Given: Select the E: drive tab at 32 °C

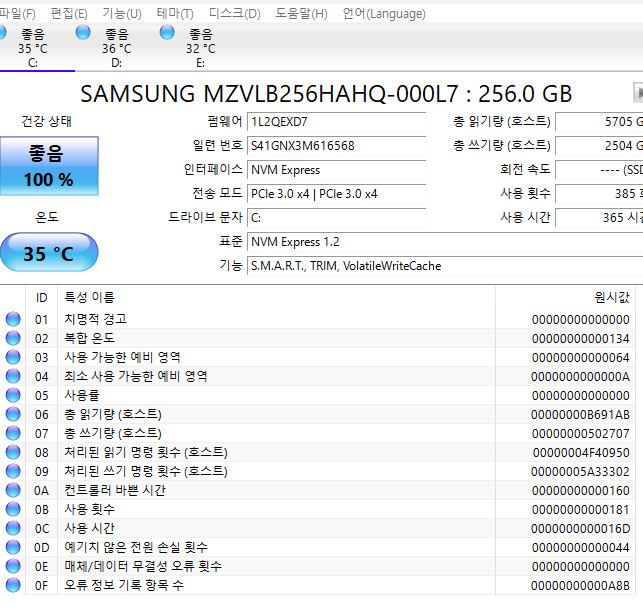Looking at the screenshot, I should click(201, 48).
